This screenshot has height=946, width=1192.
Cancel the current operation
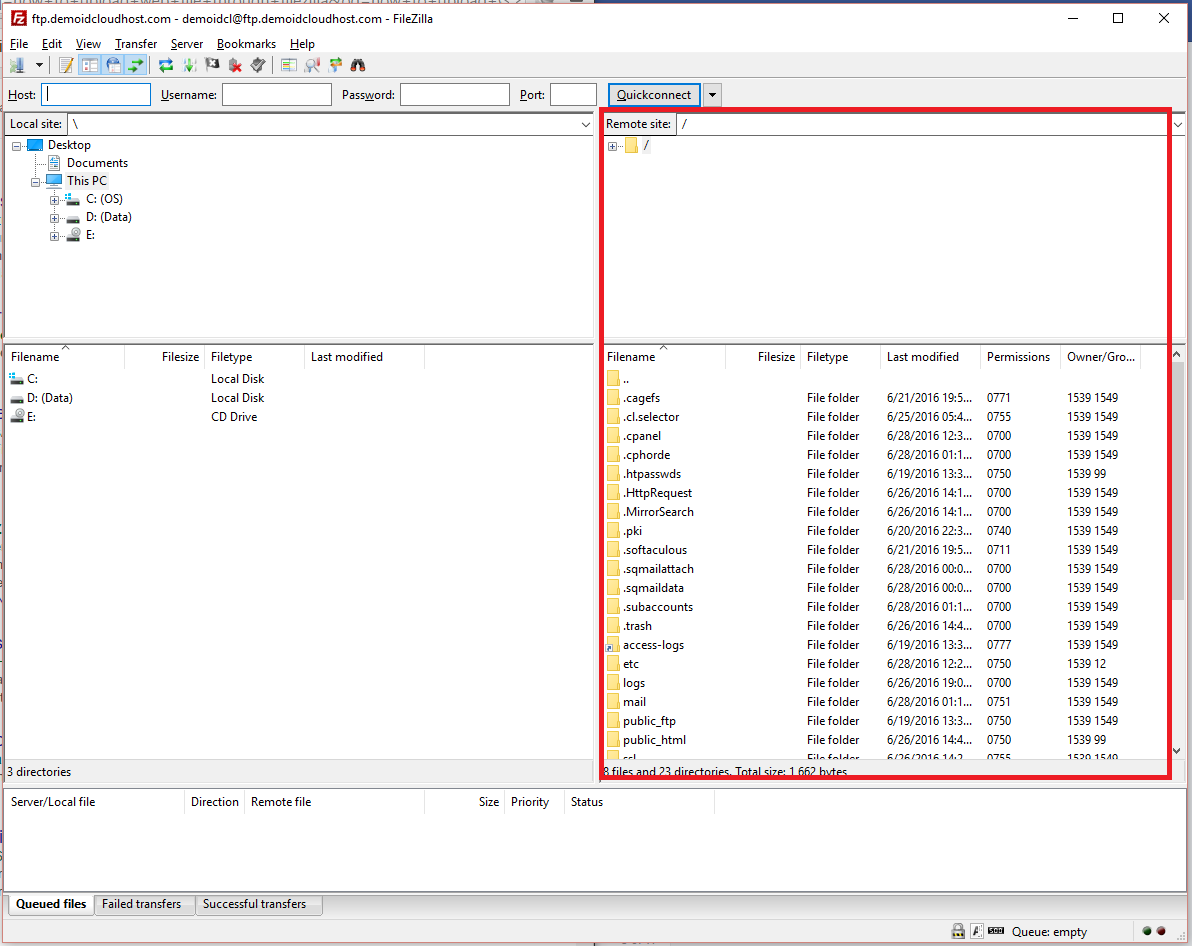pyautogui.click(x=211, y=64)
